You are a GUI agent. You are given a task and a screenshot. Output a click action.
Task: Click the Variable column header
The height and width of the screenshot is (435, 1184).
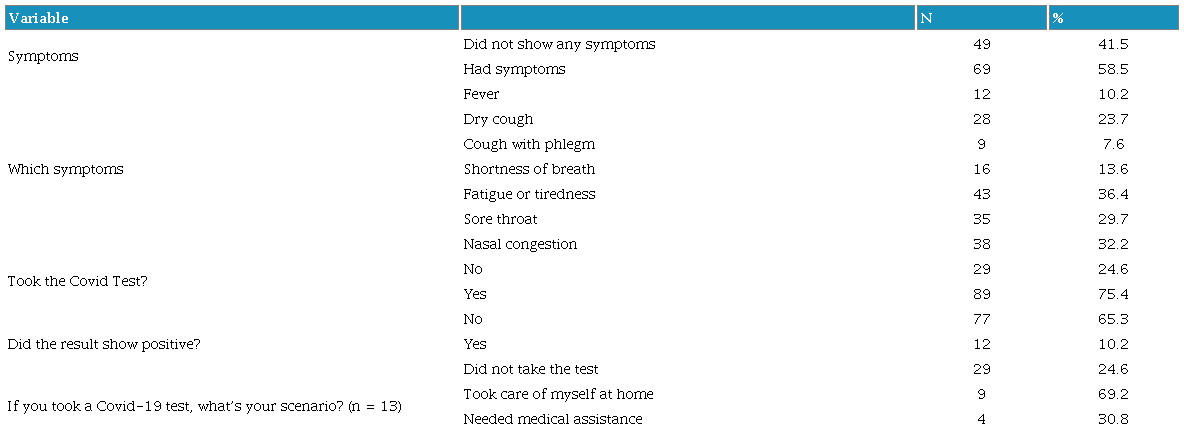tap(38, 18)
